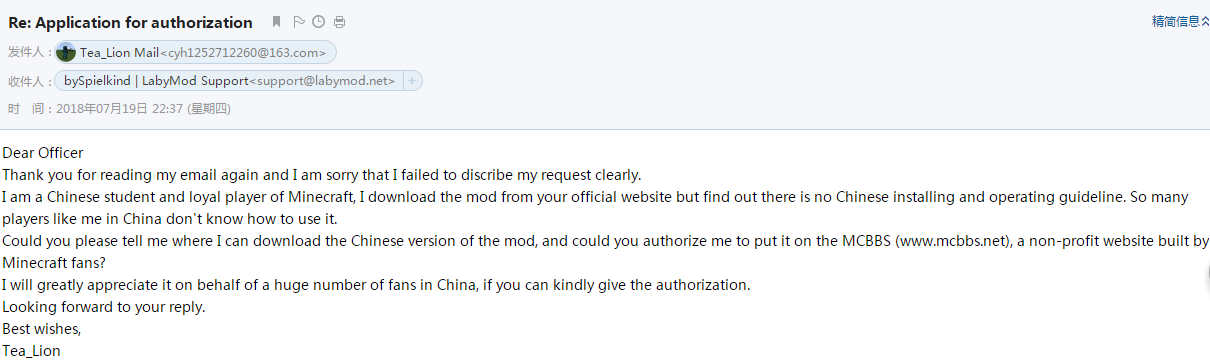Click the 精简信息 link
Viewport: 1210px width, 364px height.
tap(1175, 21)
